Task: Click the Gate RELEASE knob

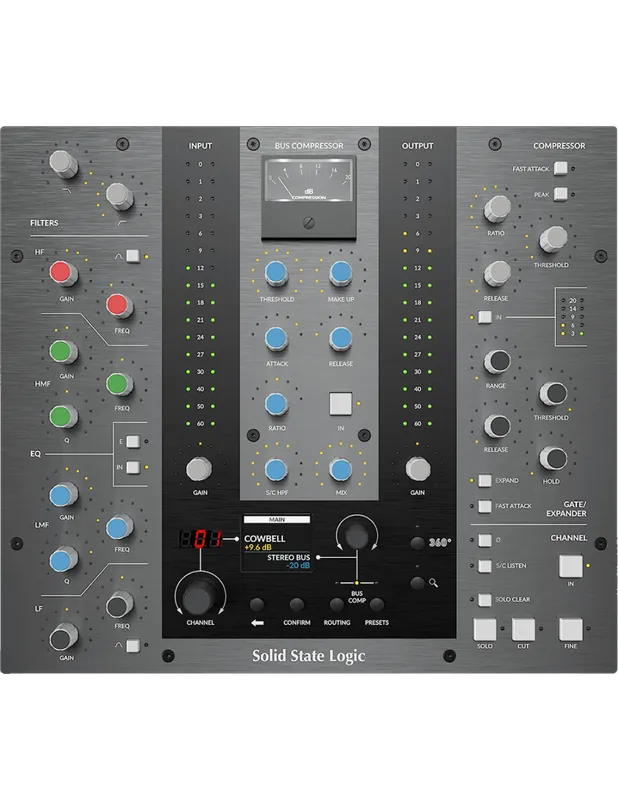Action: tap(497, 426)
